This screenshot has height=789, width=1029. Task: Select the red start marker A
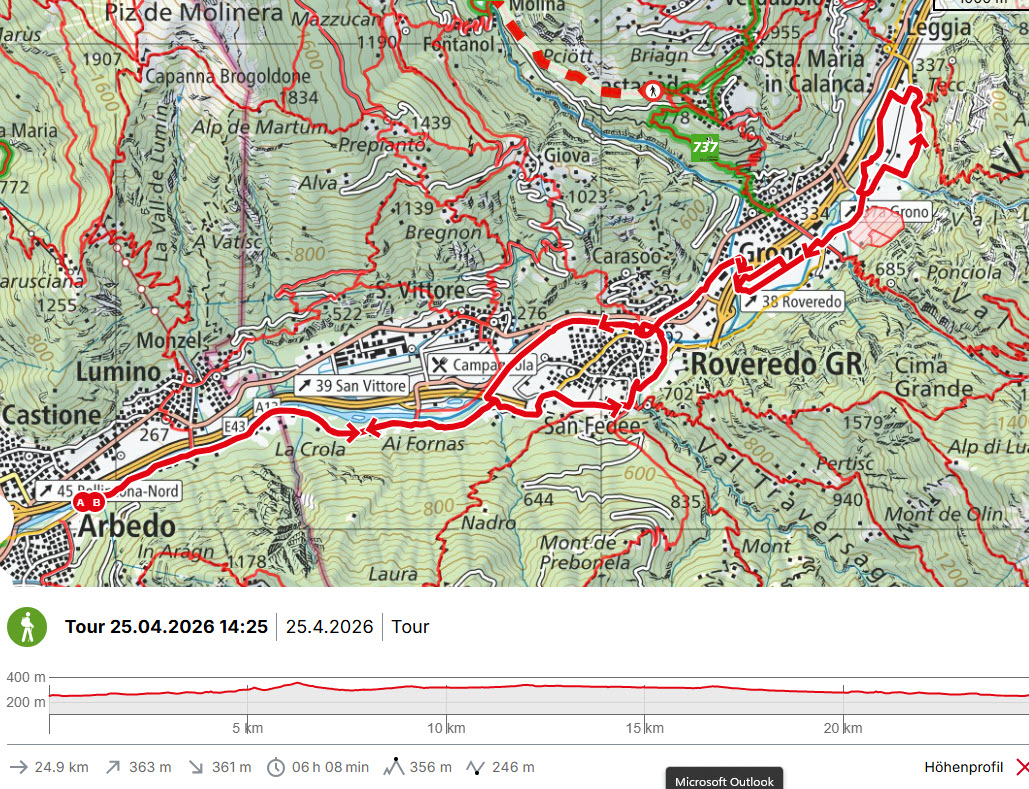tap(80, 503)
